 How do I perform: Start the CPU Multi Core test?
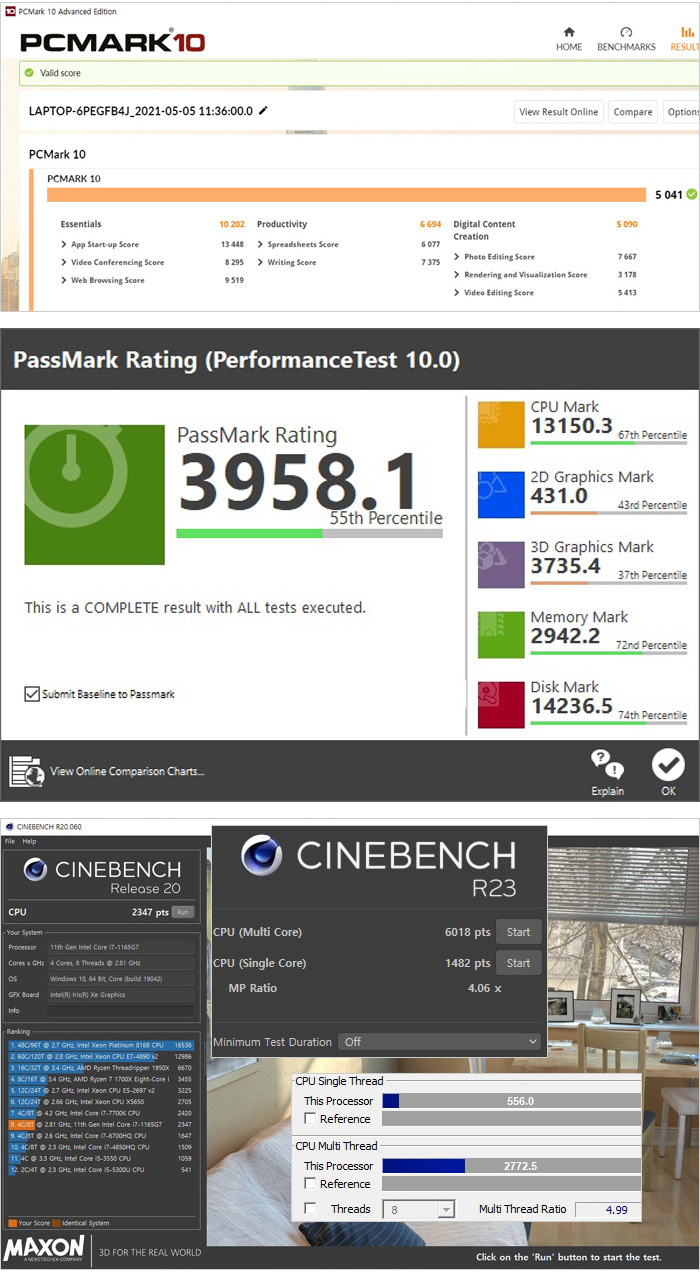point(519,932)
